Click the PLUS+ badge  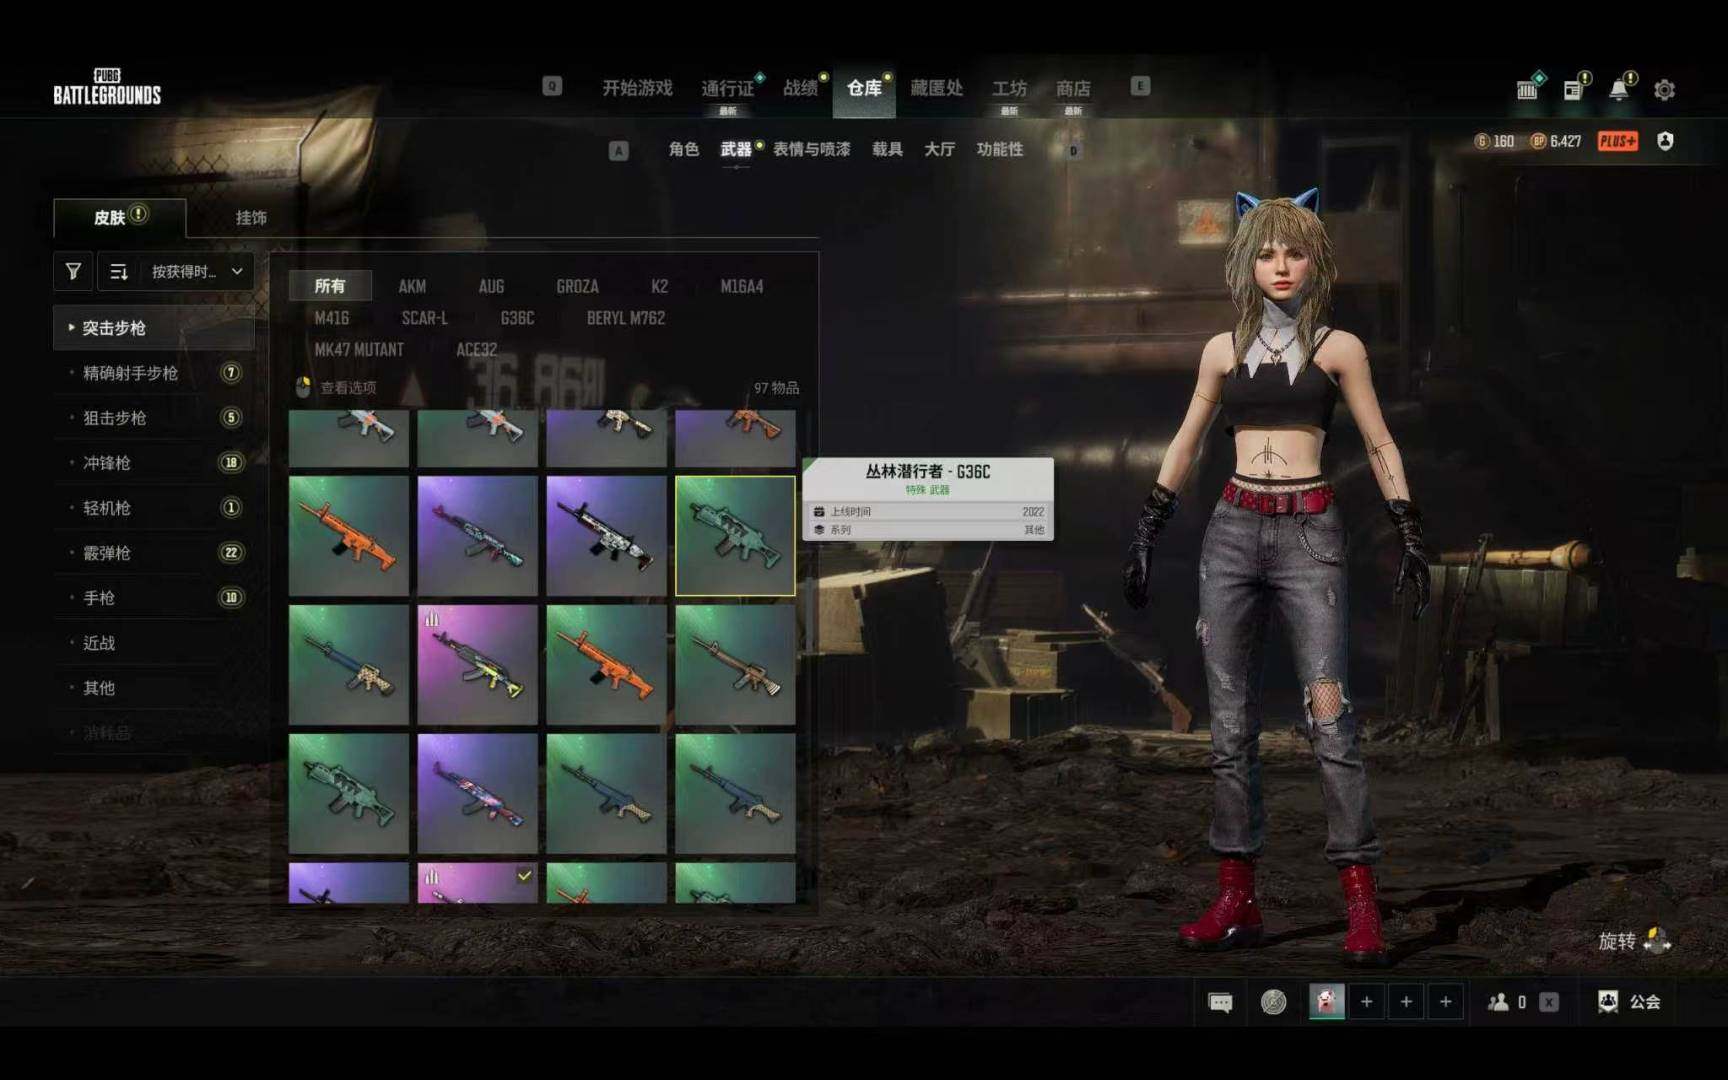click(x=1617, y=141)
